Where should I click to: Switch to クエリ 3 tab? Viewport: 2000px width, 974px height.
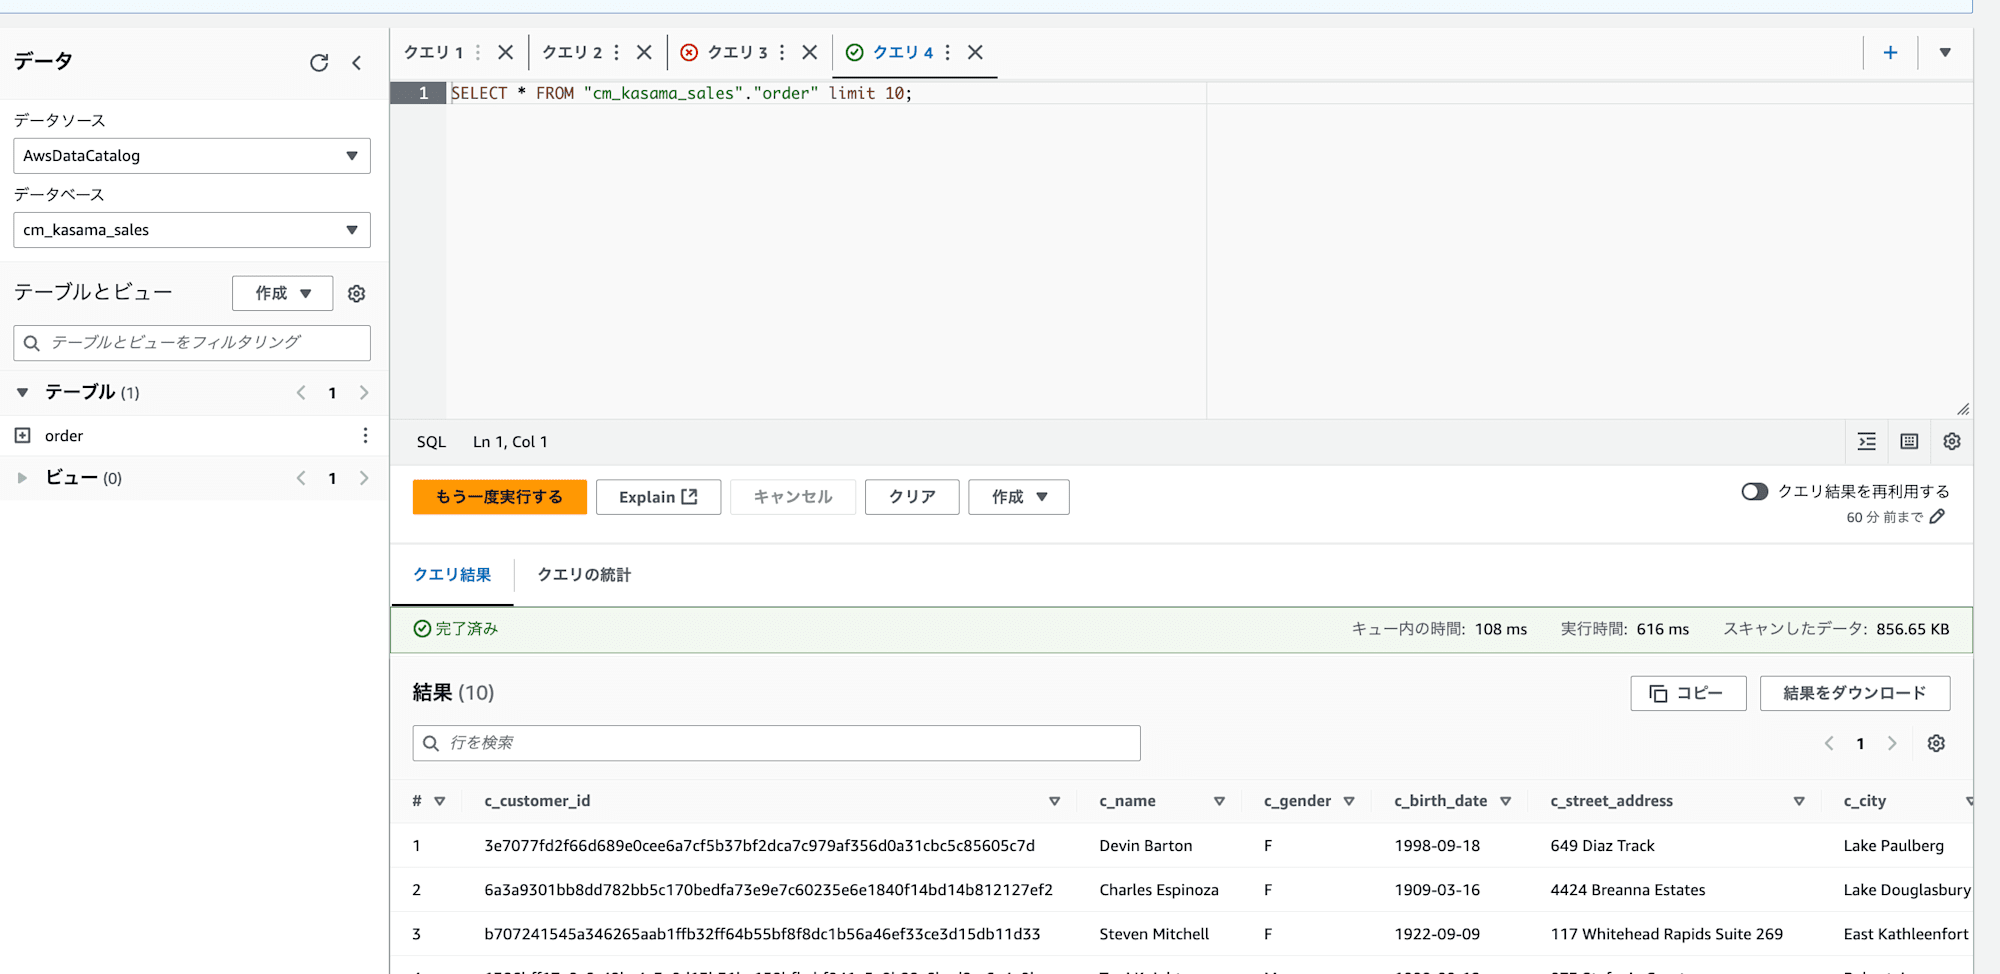(738, 52)
